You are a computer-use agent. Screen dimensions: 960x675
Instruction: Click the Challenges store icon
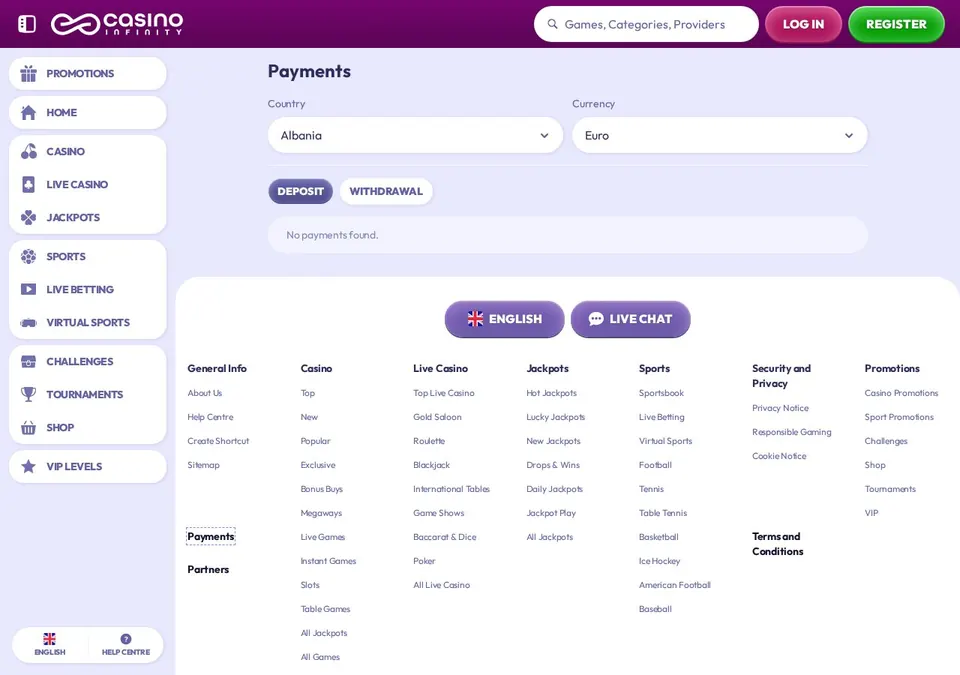coord(28,361)
